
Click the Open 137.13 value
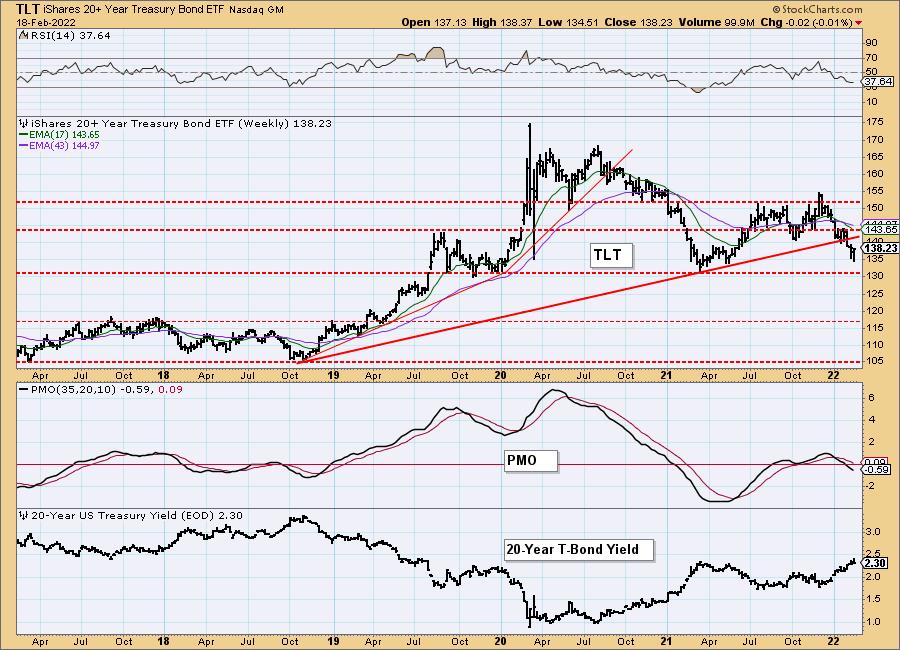[x=435, y=22]
